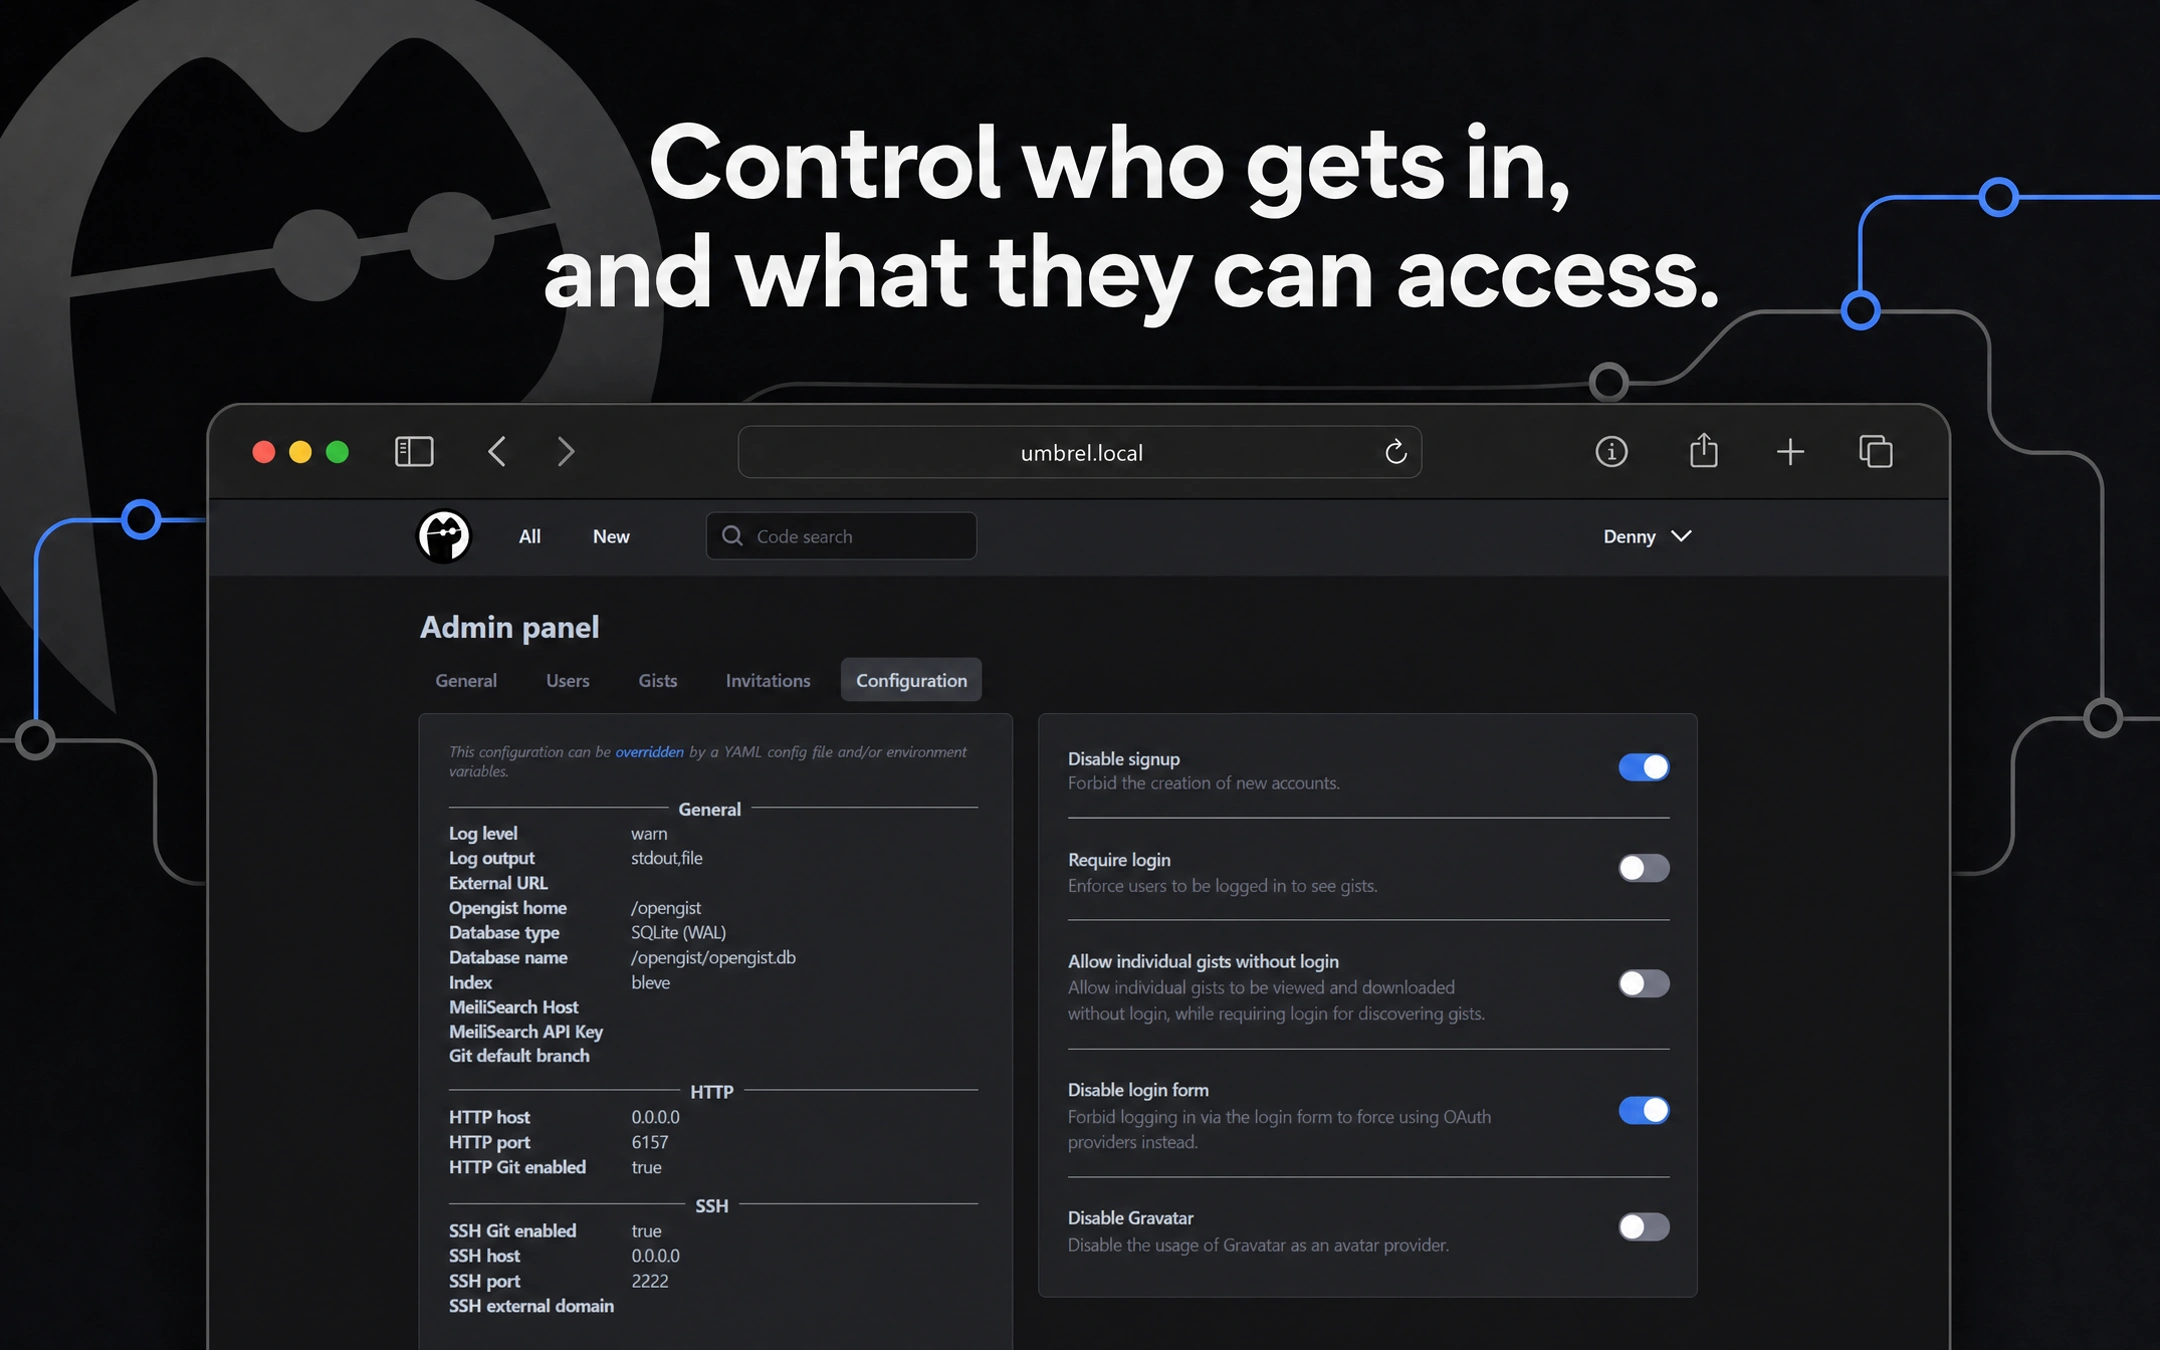Click the Index value bleve

pyautogui.click(x=651, y=982)
